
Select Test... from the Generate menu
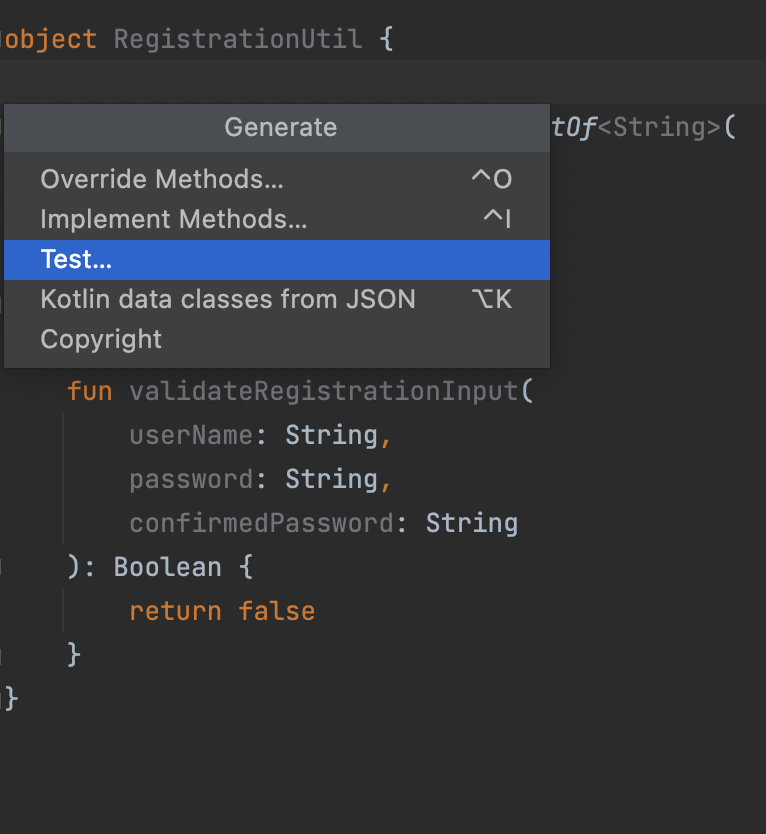click(75, 259)
